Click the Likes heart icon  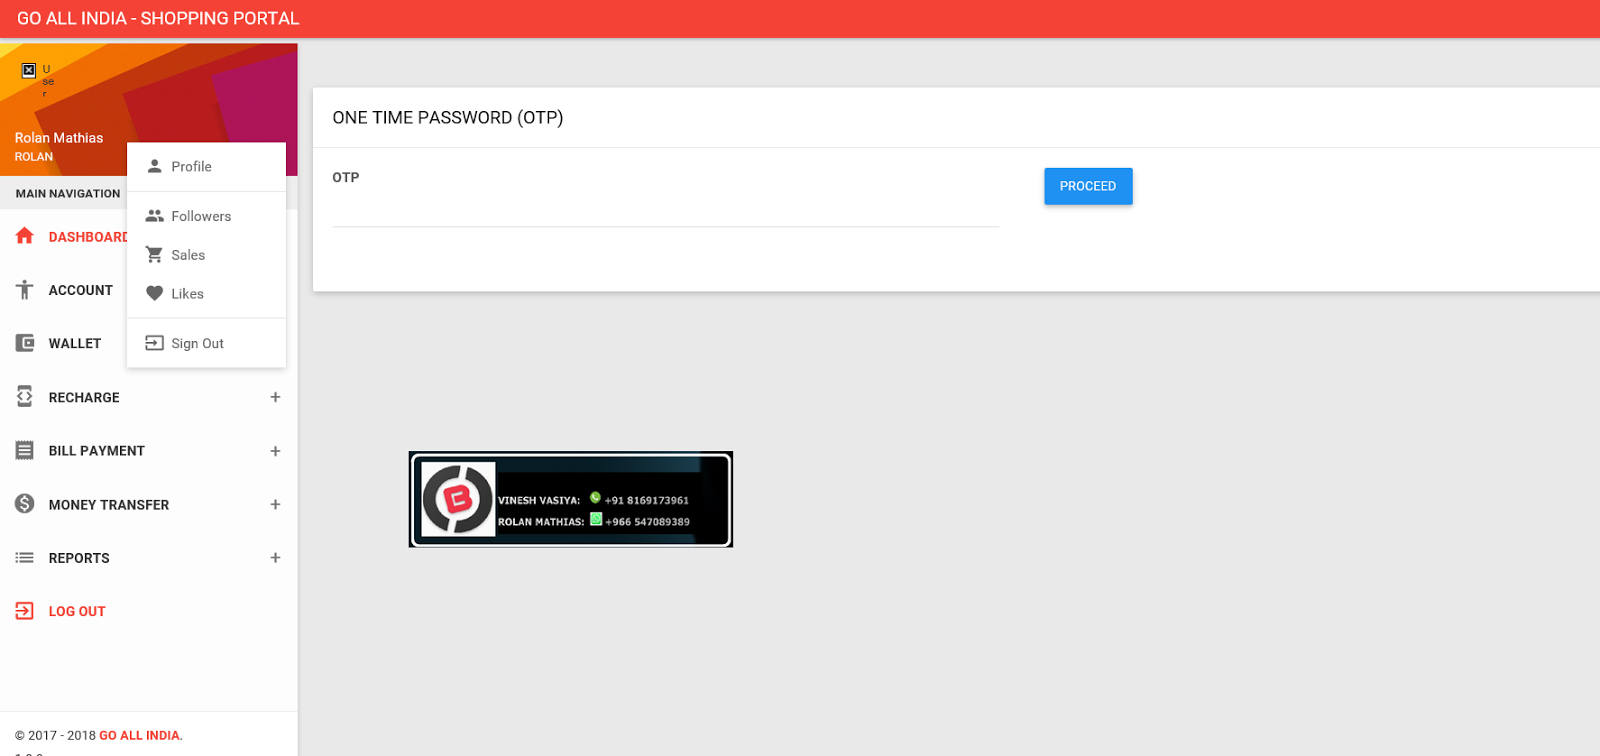(x=154, y=294)
